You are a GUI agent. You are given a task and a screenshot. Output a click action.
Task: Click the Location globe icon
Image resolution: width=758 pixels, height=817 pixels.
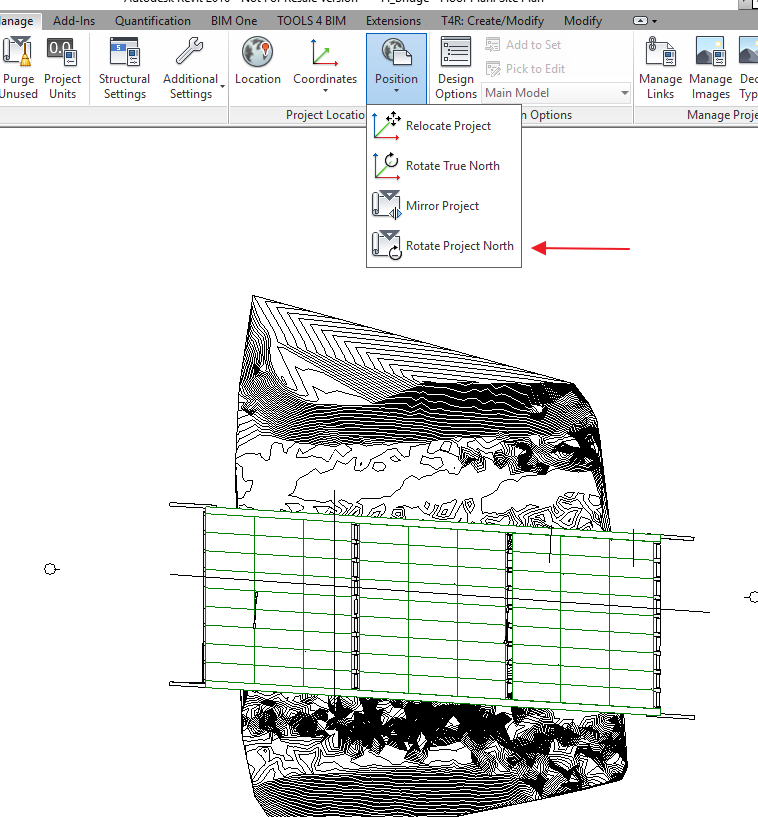pos(257,52)
